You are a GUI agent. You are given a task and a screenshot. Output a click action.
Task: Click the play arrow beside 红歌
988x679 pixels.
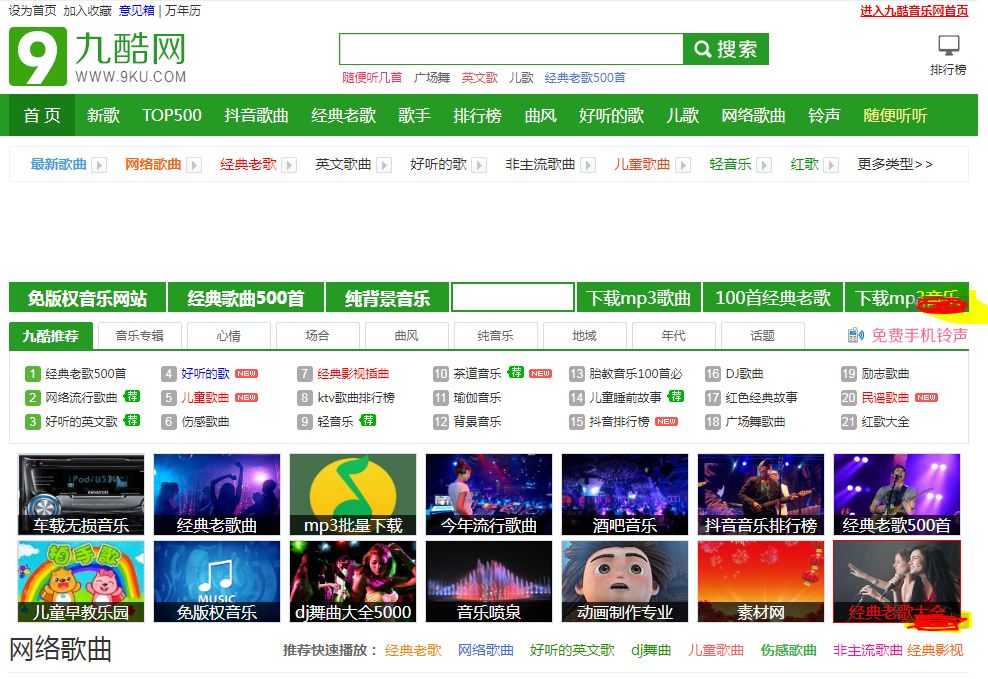(832, 165)
